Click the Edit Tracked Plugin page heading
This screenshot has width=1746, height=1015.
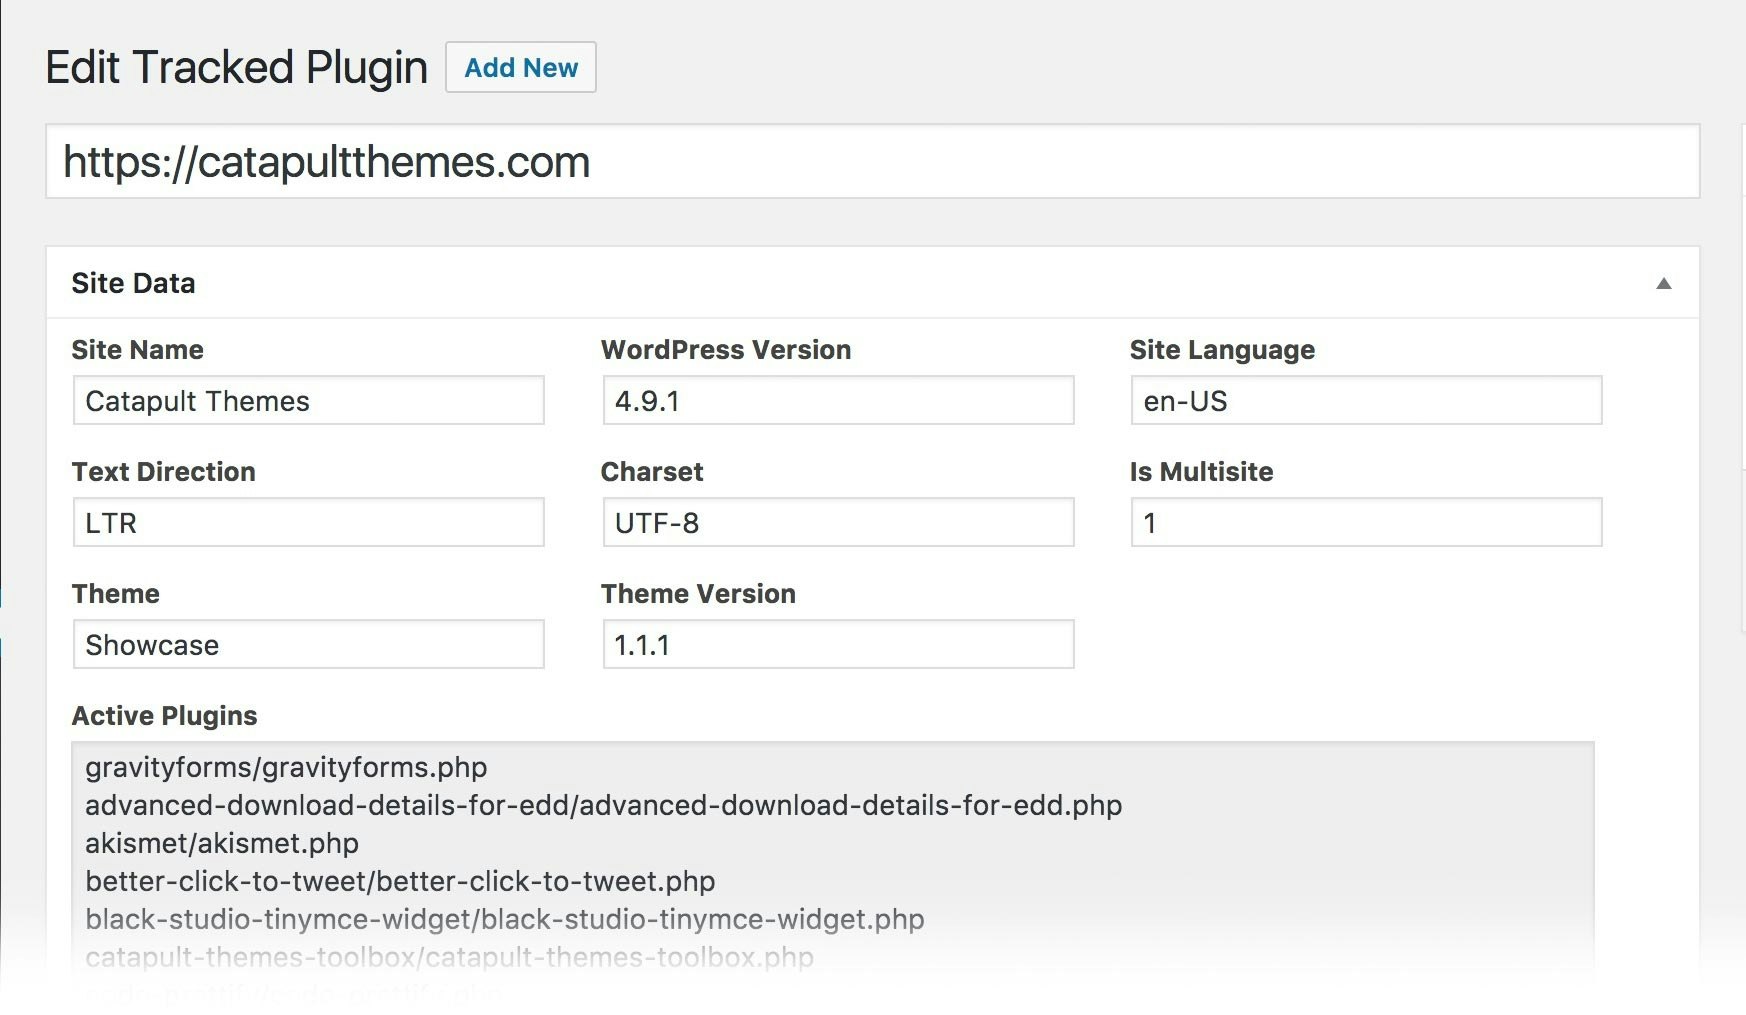coord(236,68)
